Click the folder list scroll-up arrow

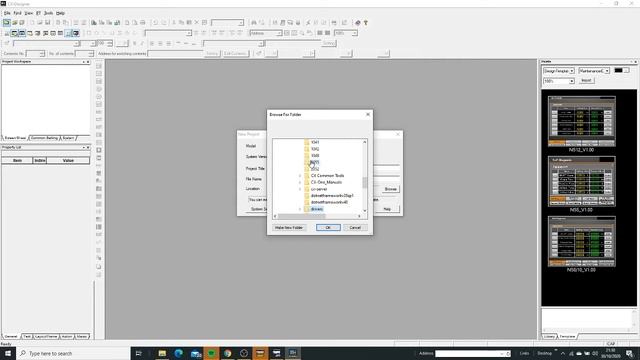364,142
